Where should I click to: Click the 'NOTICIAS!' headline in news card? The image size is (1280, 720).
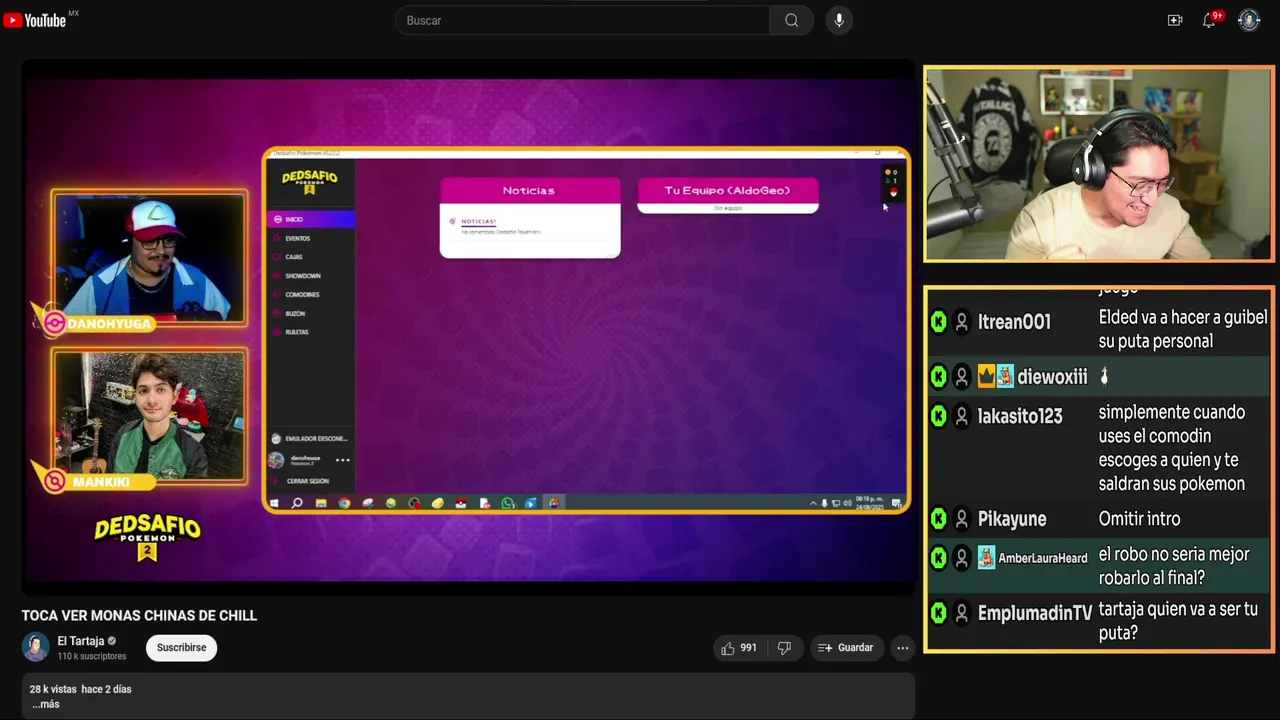pos(478,221)
